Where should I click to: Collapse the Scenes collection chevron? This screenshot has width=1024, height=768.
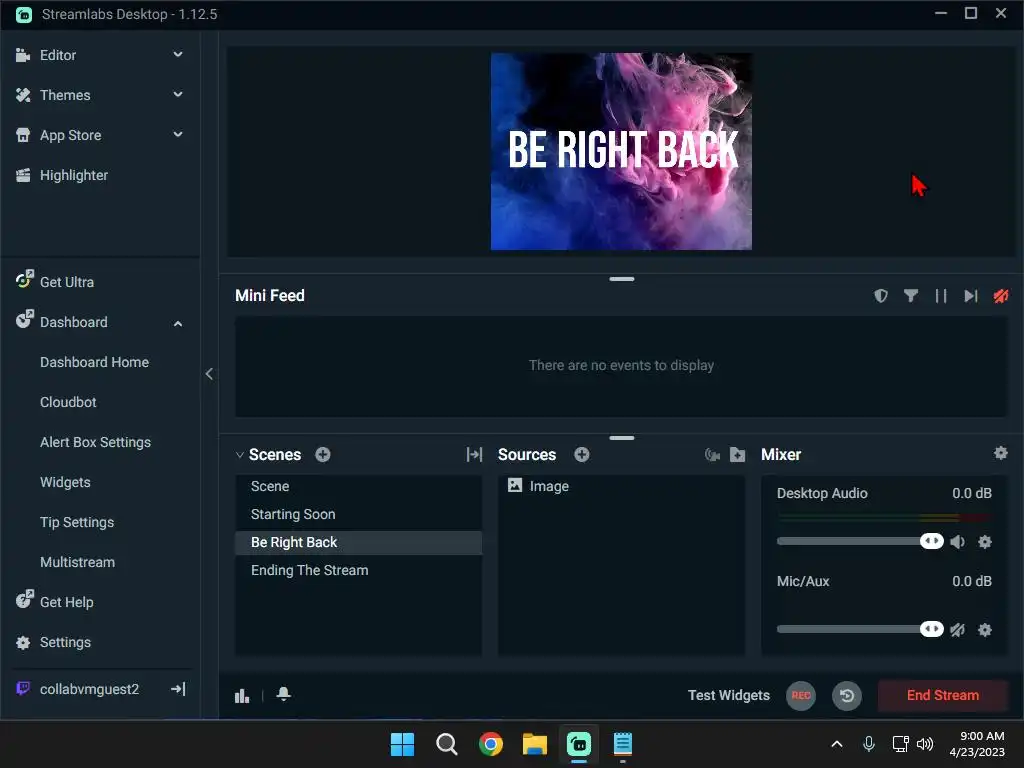240,455
